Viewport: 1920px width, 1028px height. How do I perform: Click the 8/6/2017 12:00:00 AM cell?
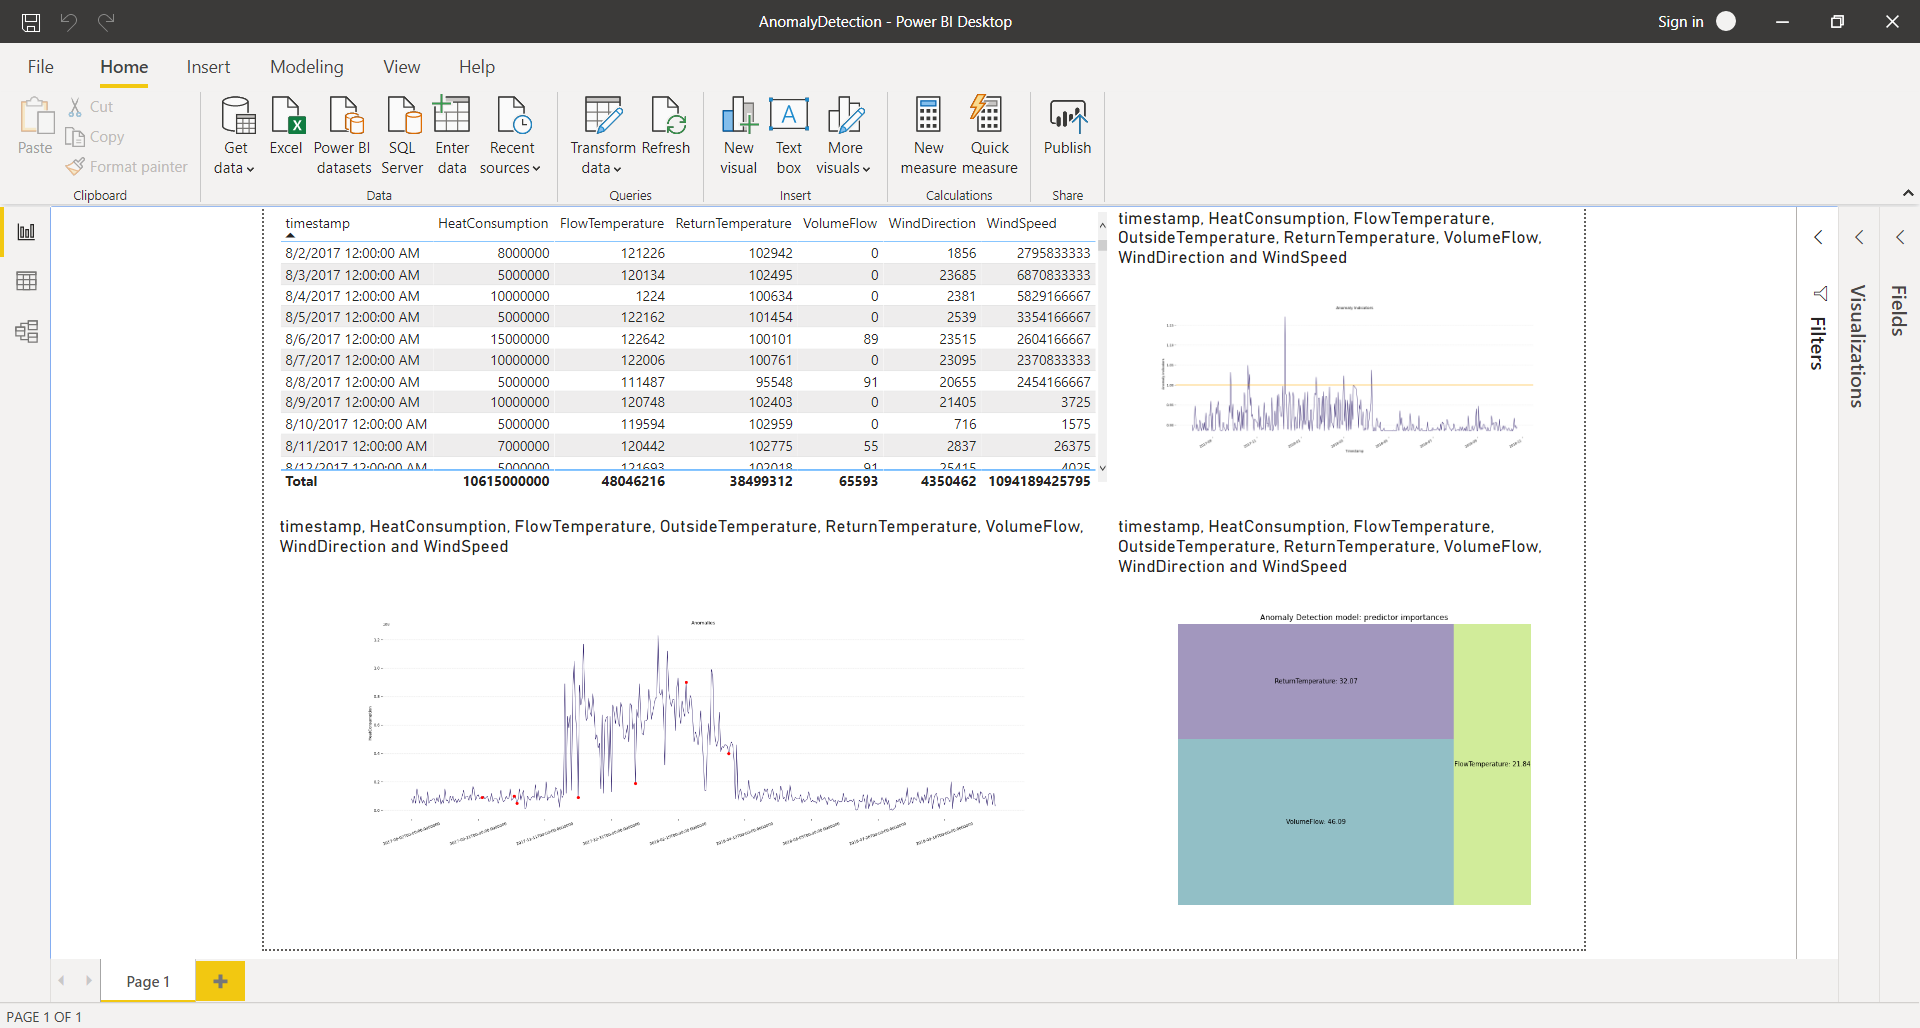352,339
